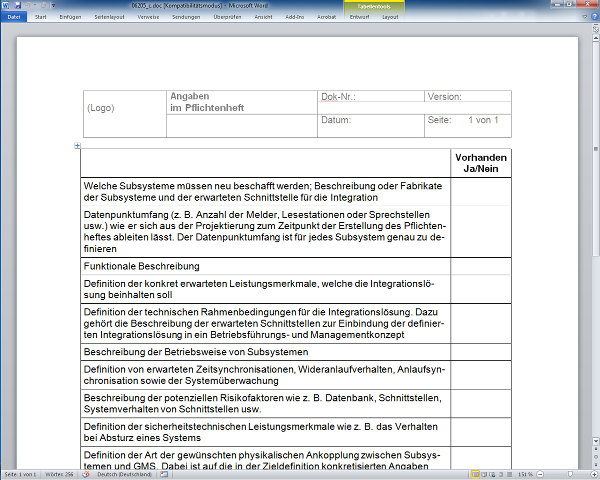Click the table move handle icon

click(78, 146)
